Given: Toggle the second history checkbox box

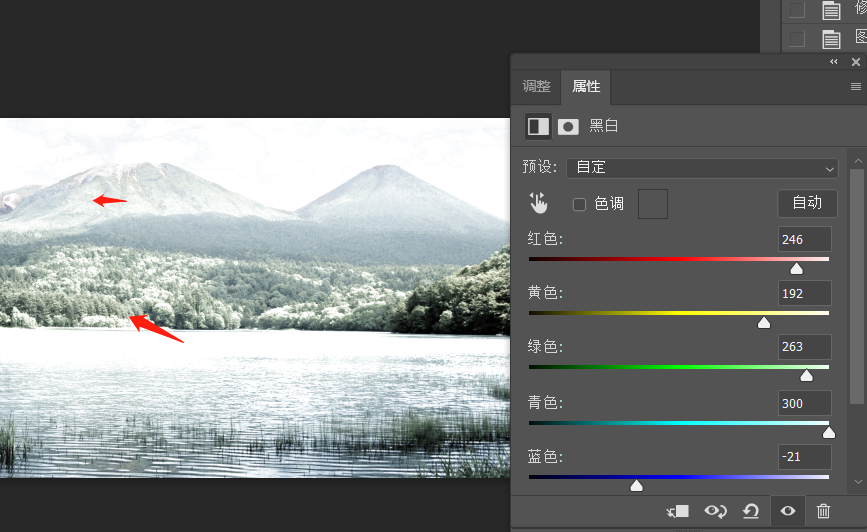Looking at the screenshot, I should tap(797, 39).
